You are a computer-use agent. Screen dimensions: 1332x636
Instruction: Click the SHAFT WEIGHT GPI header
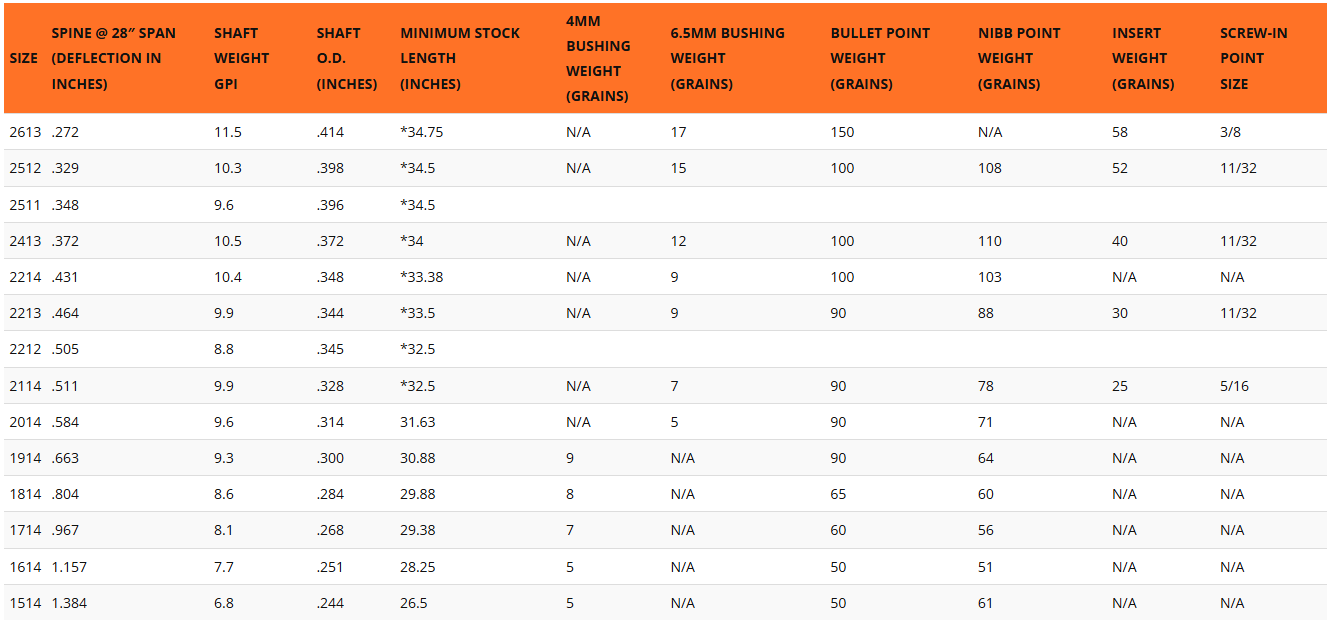[242, 58]
